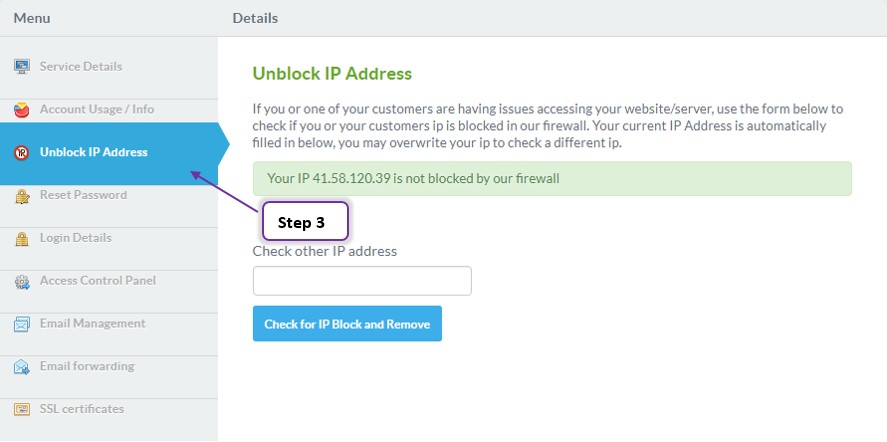The height and width of the screenshot is (442, 887).
Task: Click the Account Usage / Info icon
Action: click(x=21, y=110)
